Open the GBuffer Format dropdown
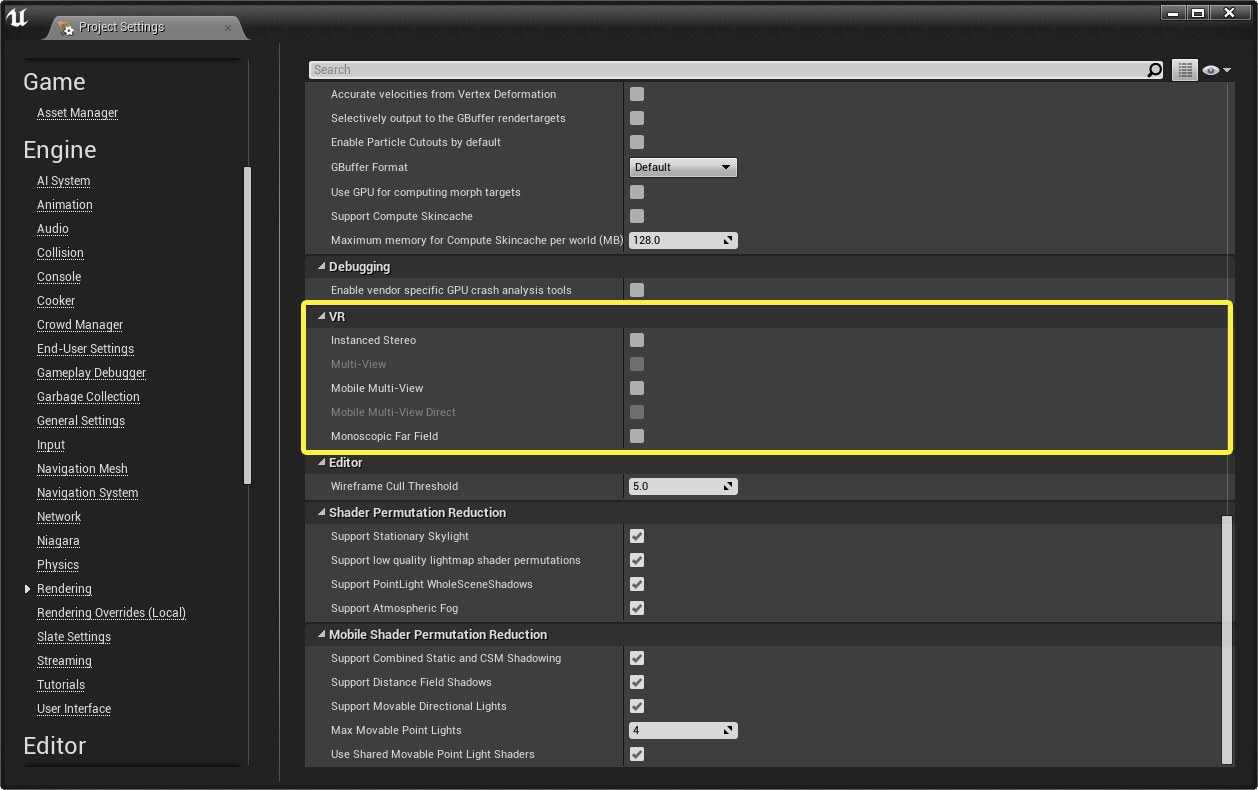1258x790 pixels. [683, 167]
